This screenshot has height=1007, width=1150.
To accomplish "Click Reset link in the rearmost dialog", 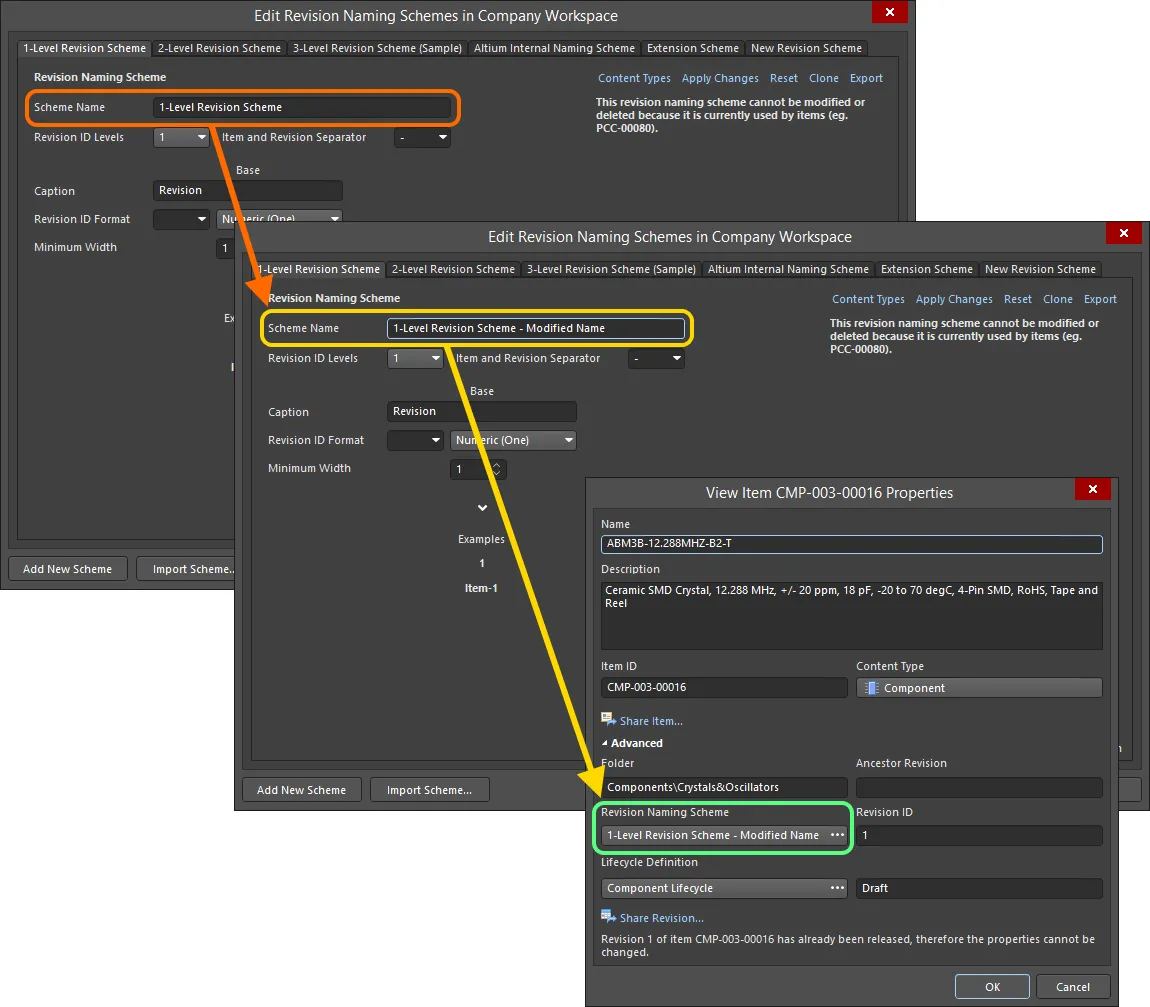I will coord(783,78).
